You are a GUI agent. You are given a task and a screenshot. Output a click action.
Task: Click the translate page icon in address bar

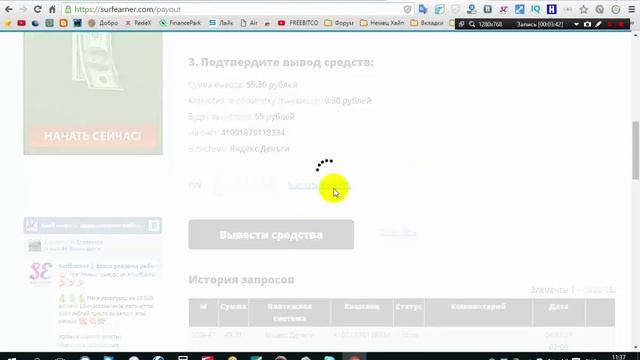(423, 9)
